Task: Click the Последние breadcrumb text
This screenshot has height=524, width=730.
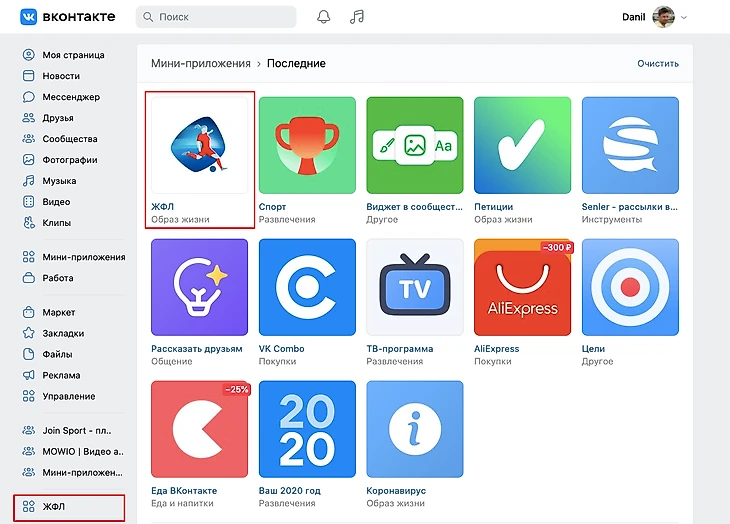Action: click(296, 63)
